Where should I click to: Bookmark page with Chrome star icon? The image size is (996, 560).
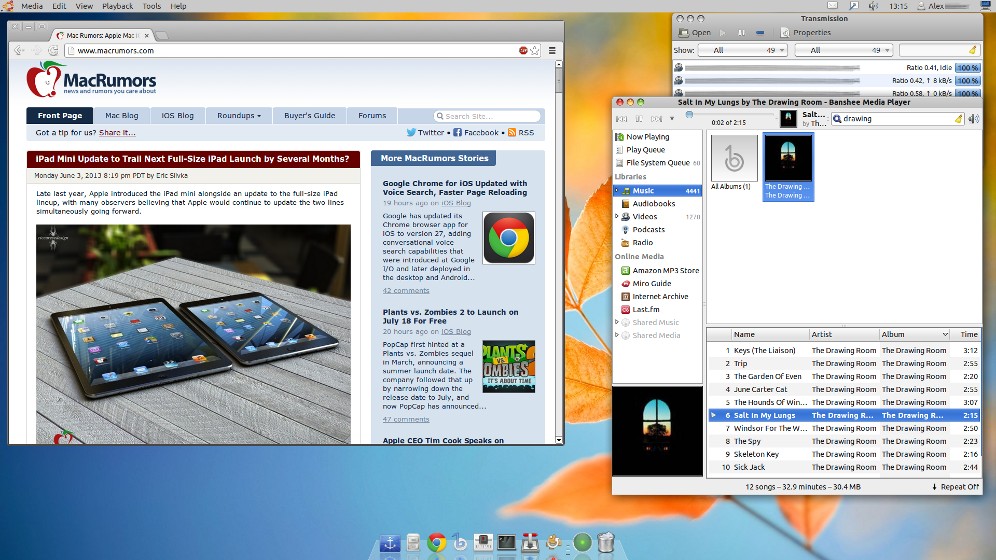(535, 50)
